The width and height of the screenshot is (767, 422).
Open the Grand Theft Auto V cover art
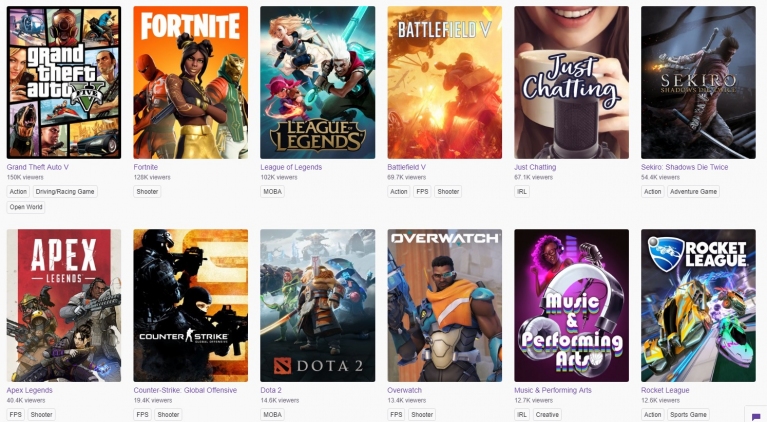click(64, 82)
